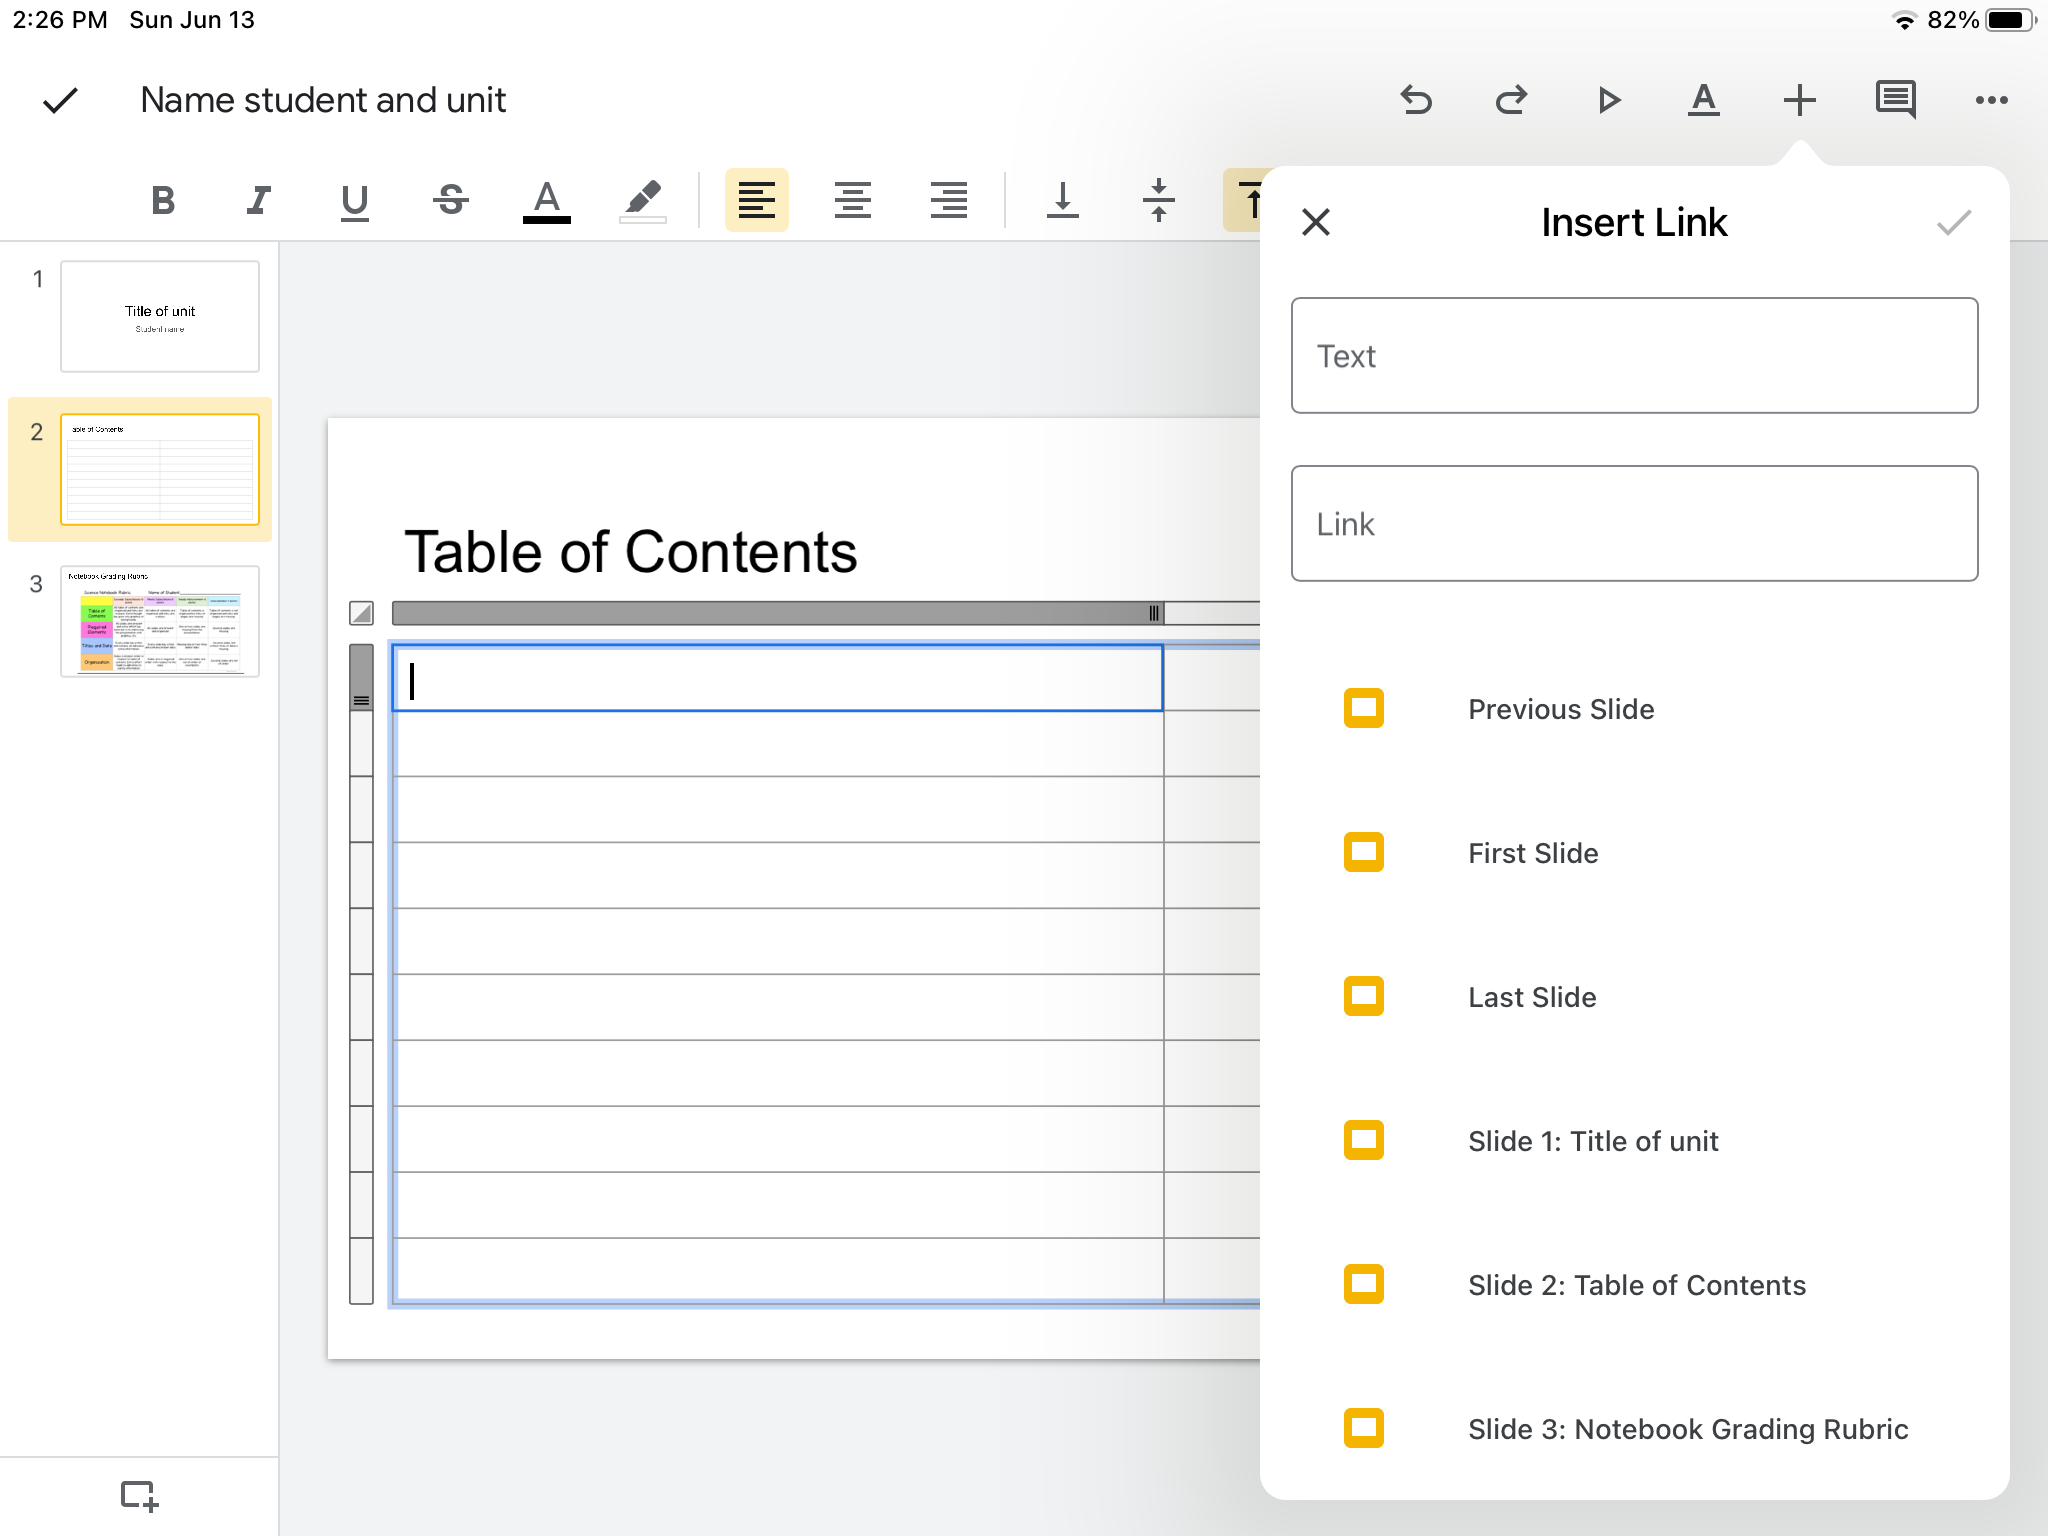2048x1536 pixels.
Task: Link to Last Slide
Action: [x=1634, y=997]
